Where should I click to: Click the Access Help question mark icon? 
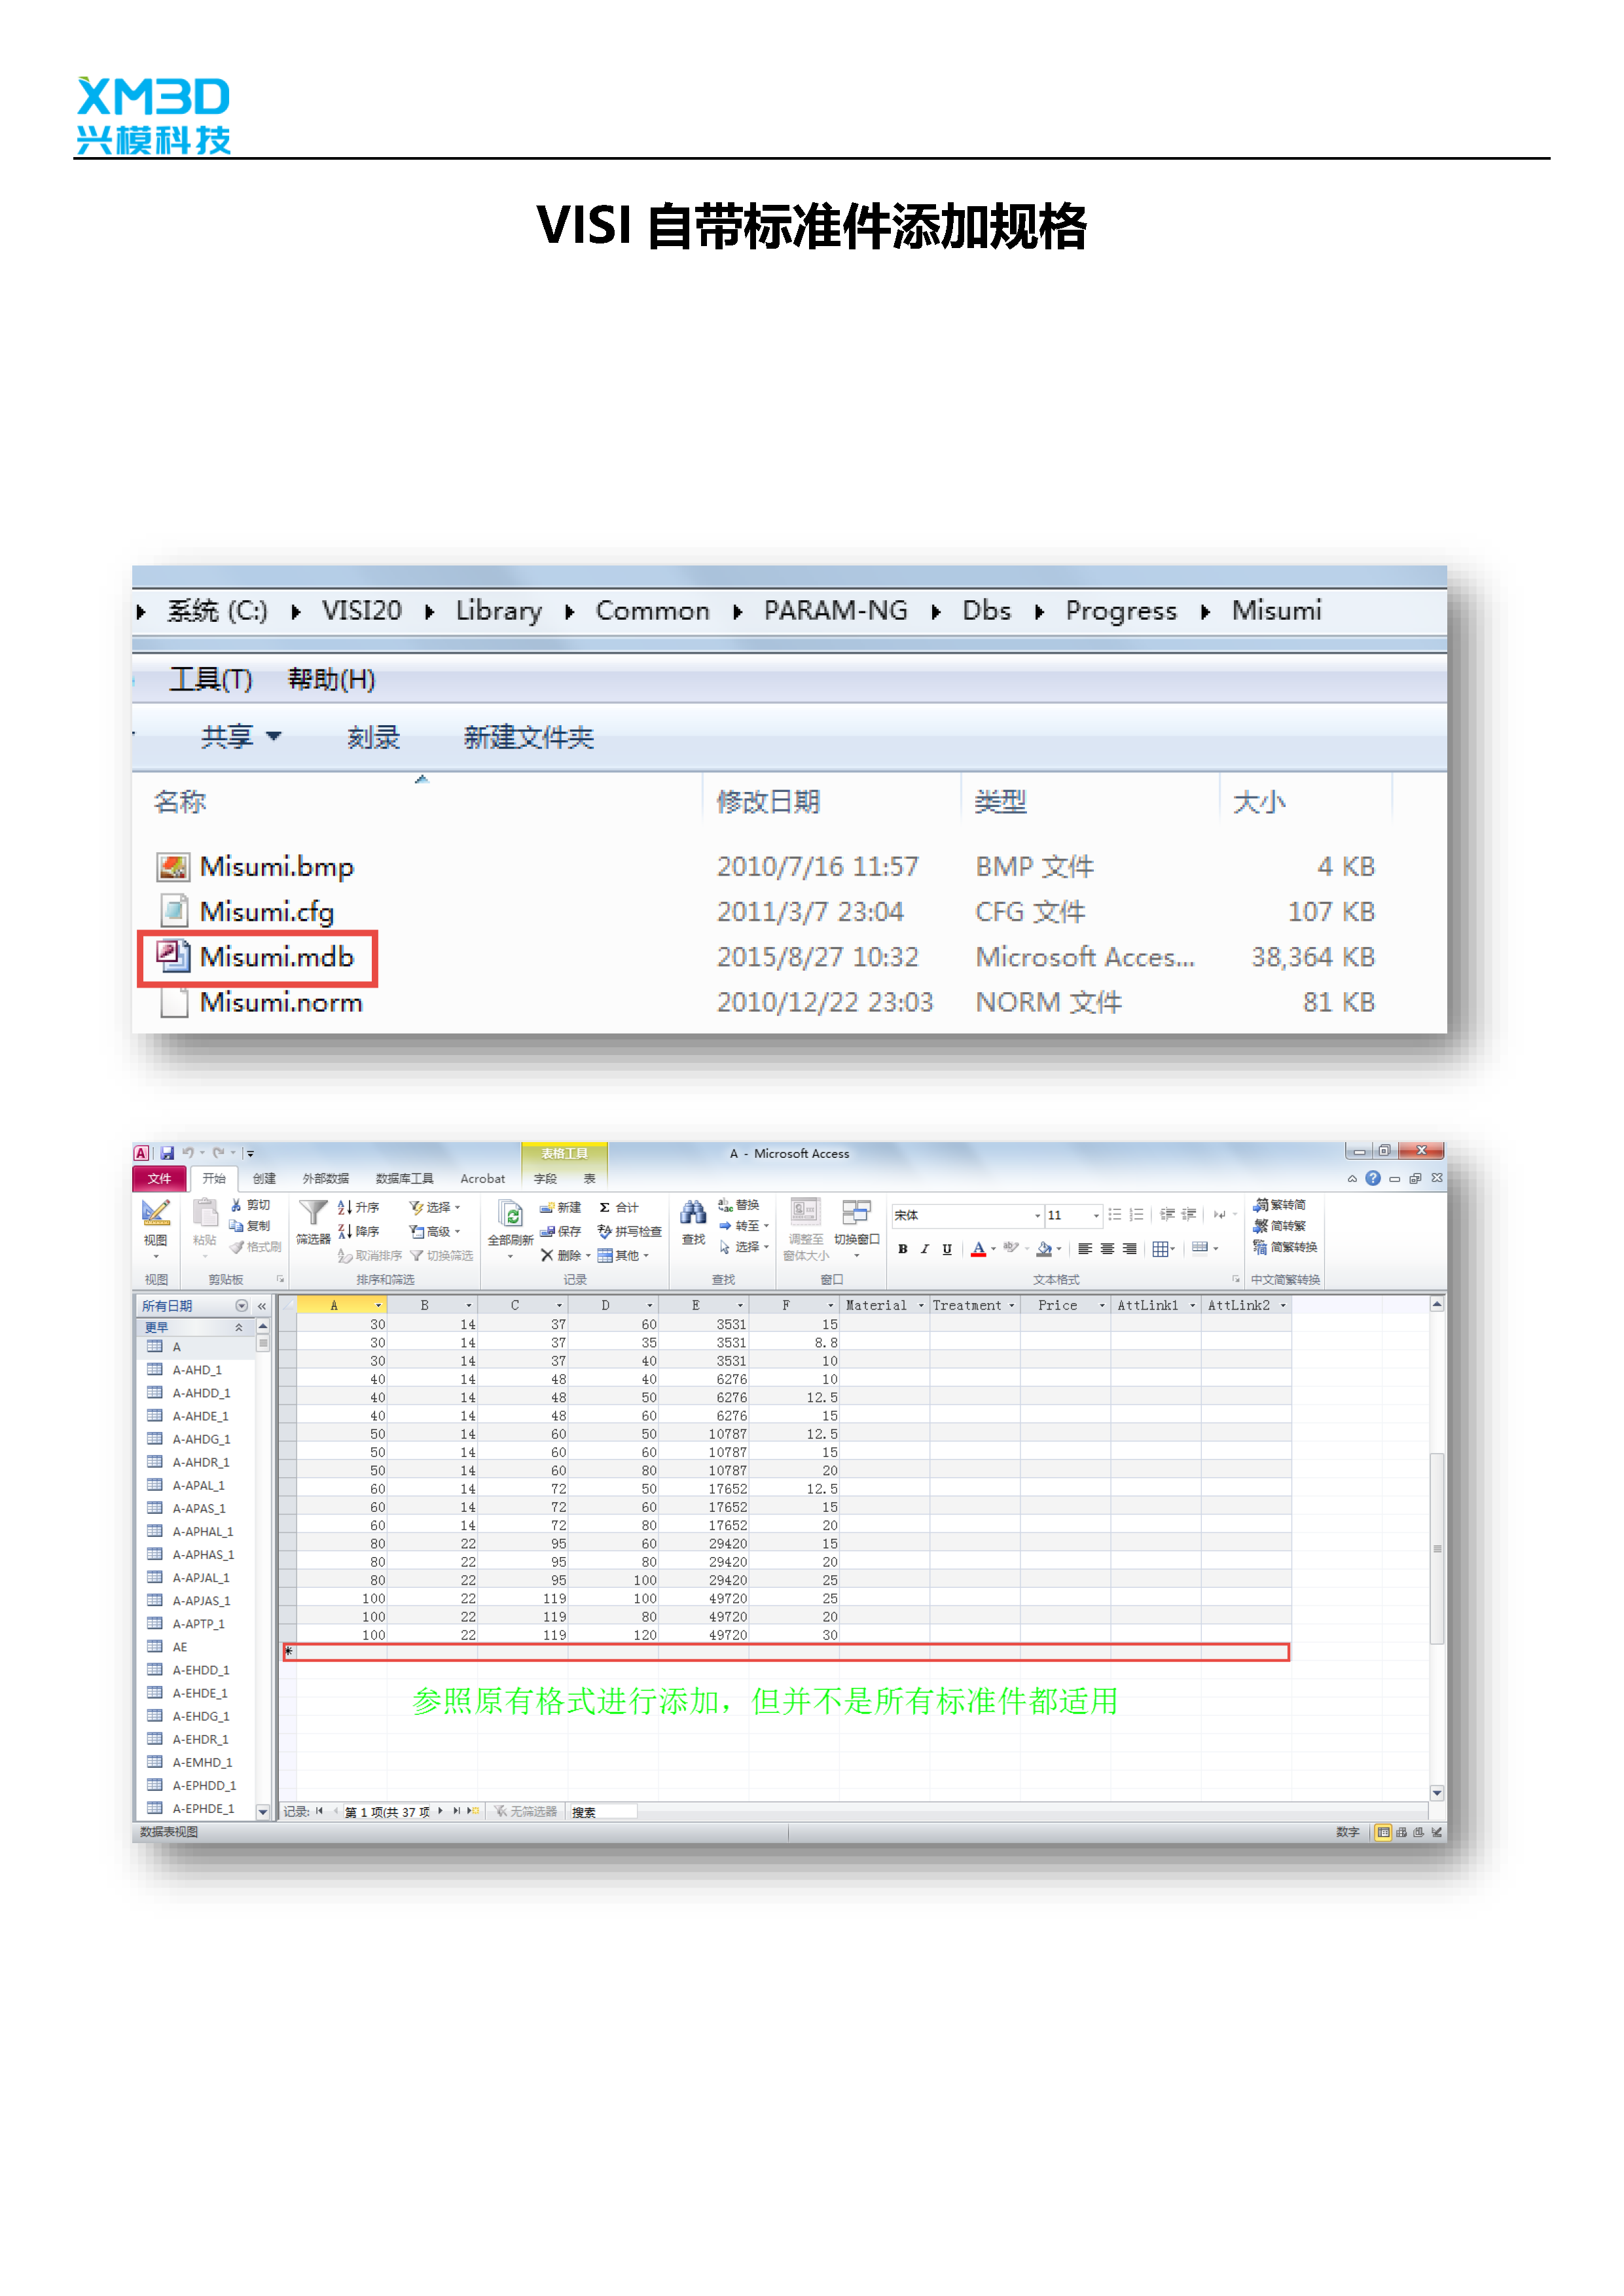point(1373,1178)
